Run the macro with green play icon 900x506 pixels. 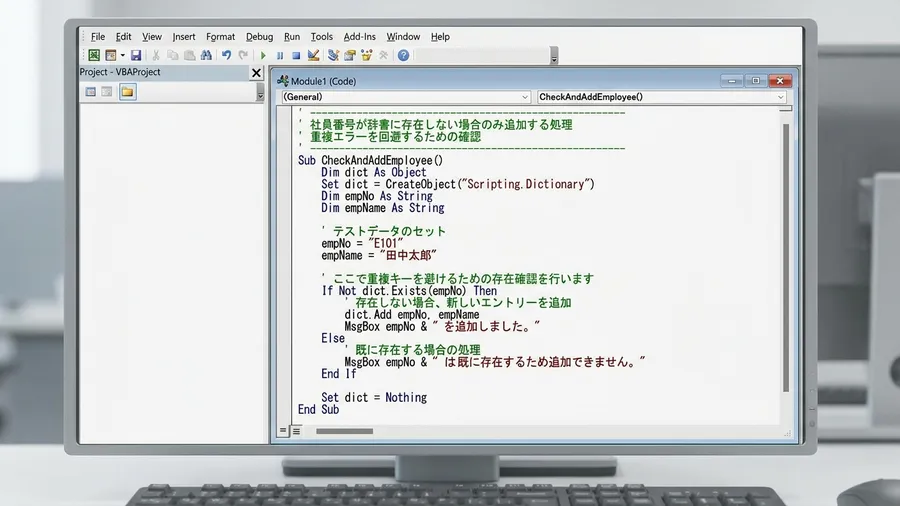[x=263, y=56]
